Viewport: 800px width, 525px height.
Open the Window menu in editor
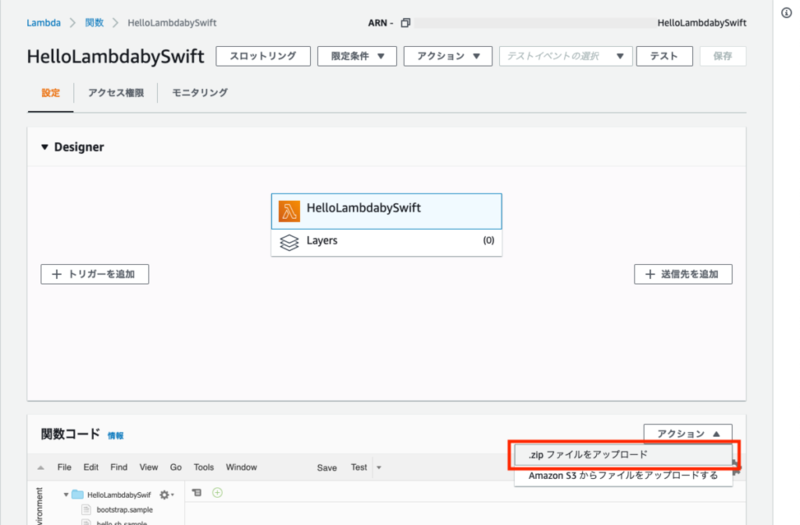click(x=241, y=467)
